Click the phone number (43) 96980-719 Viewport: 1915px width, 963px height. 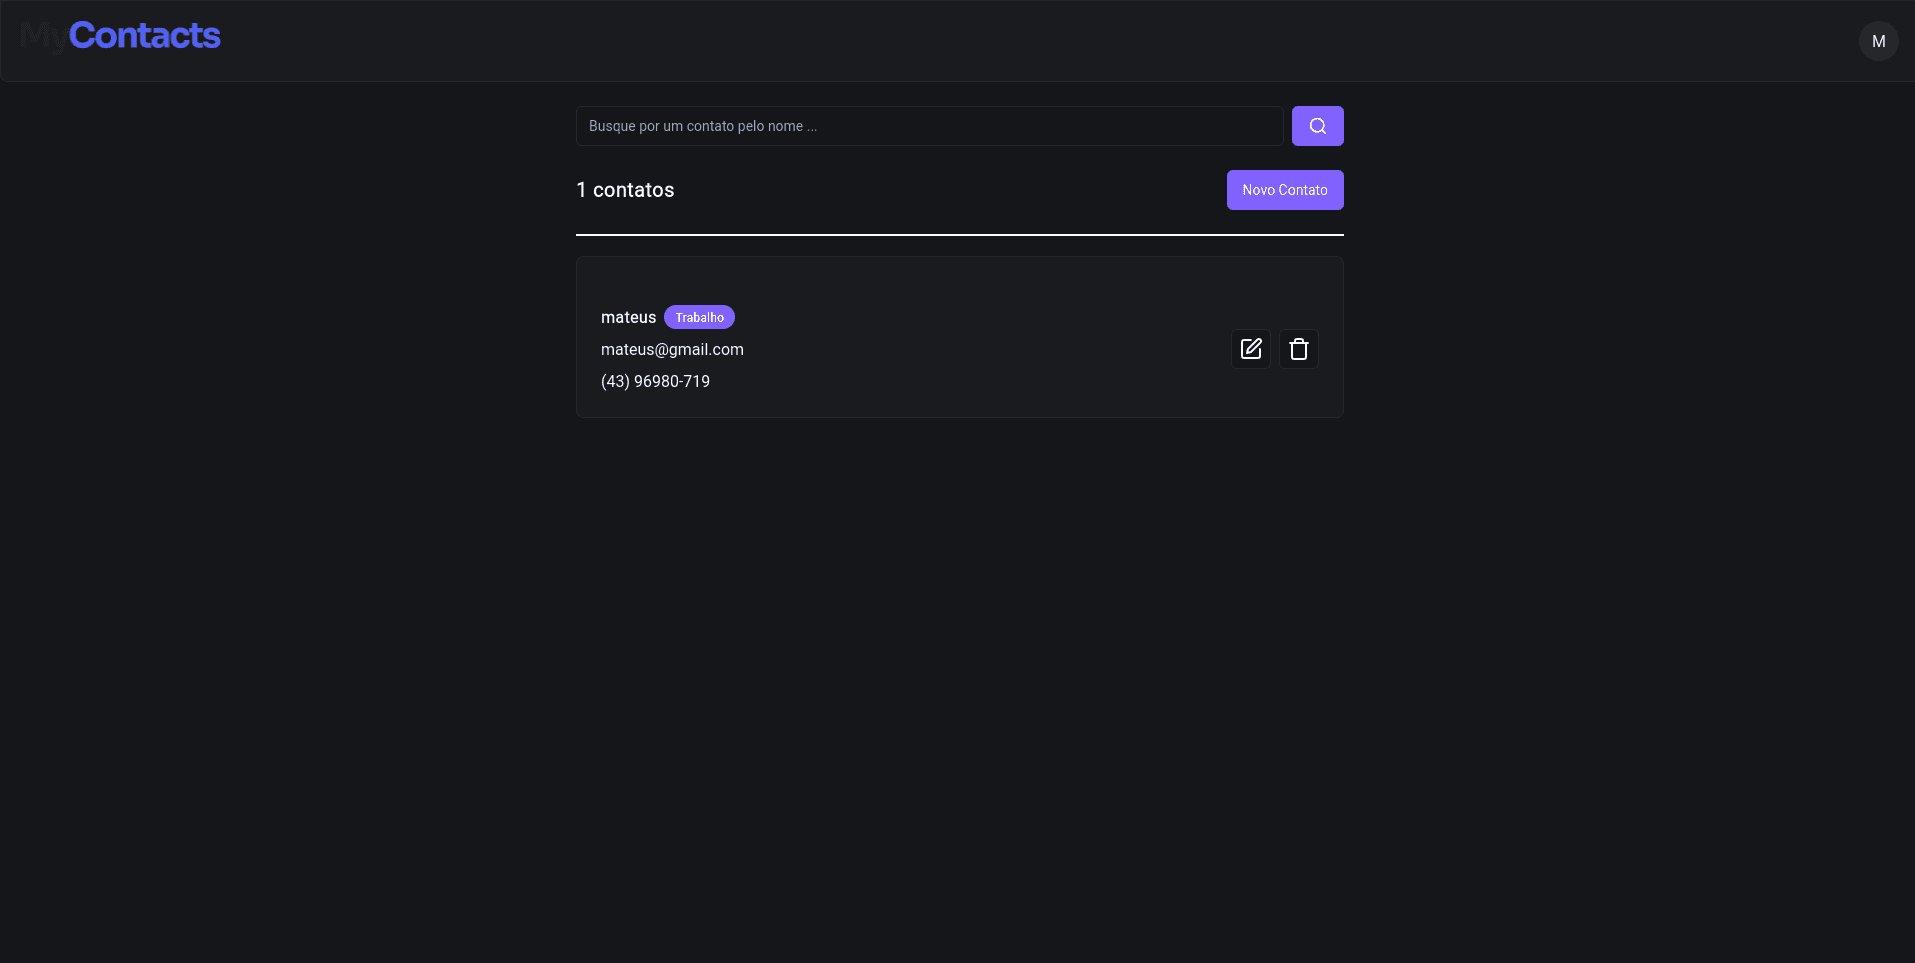pyautogui.click(x=655, y=381)
